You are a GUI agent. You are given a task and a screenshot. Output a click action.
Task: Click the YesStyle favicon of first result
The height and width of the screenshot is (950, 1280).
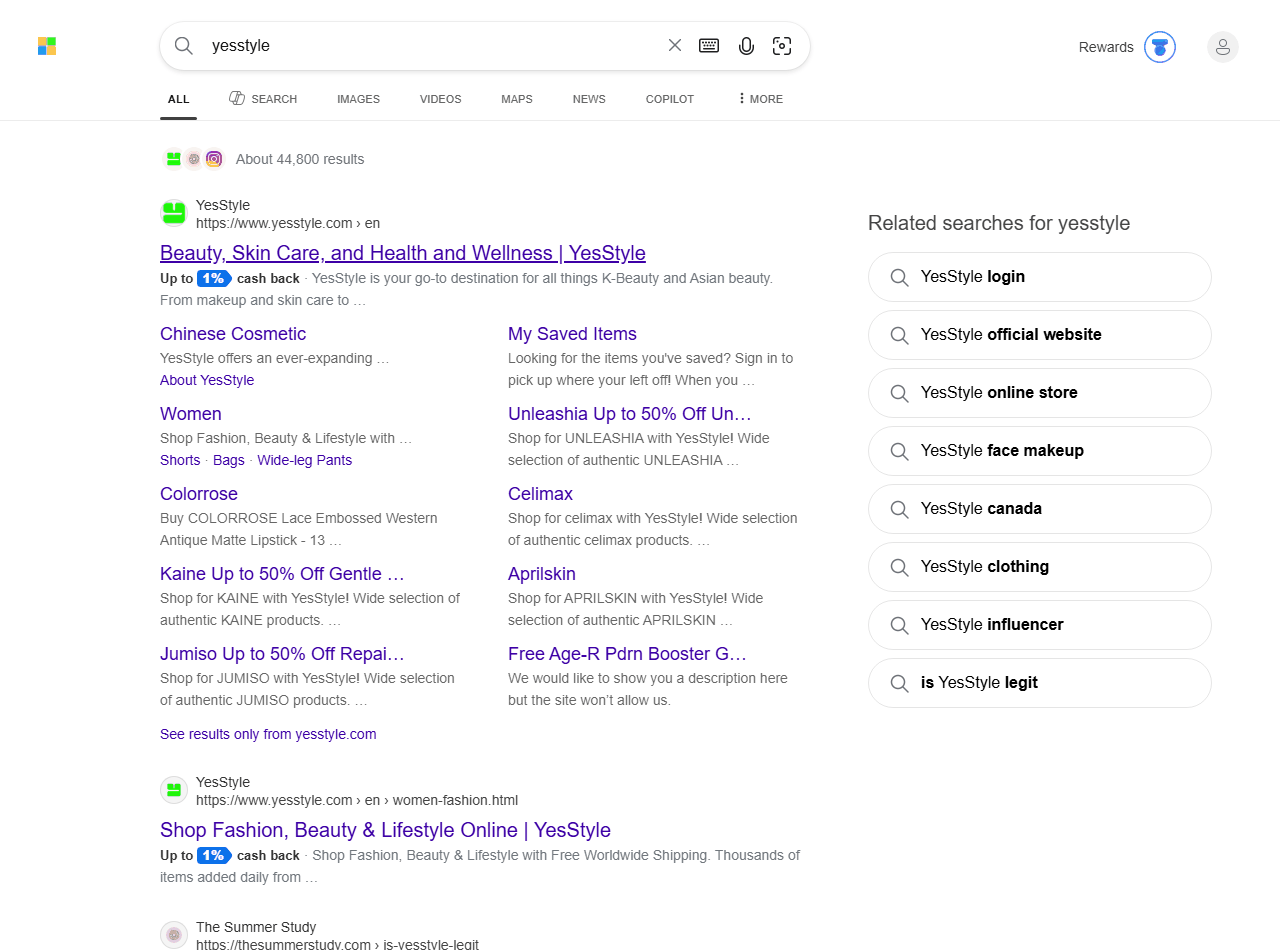click(x=174, y=213)
